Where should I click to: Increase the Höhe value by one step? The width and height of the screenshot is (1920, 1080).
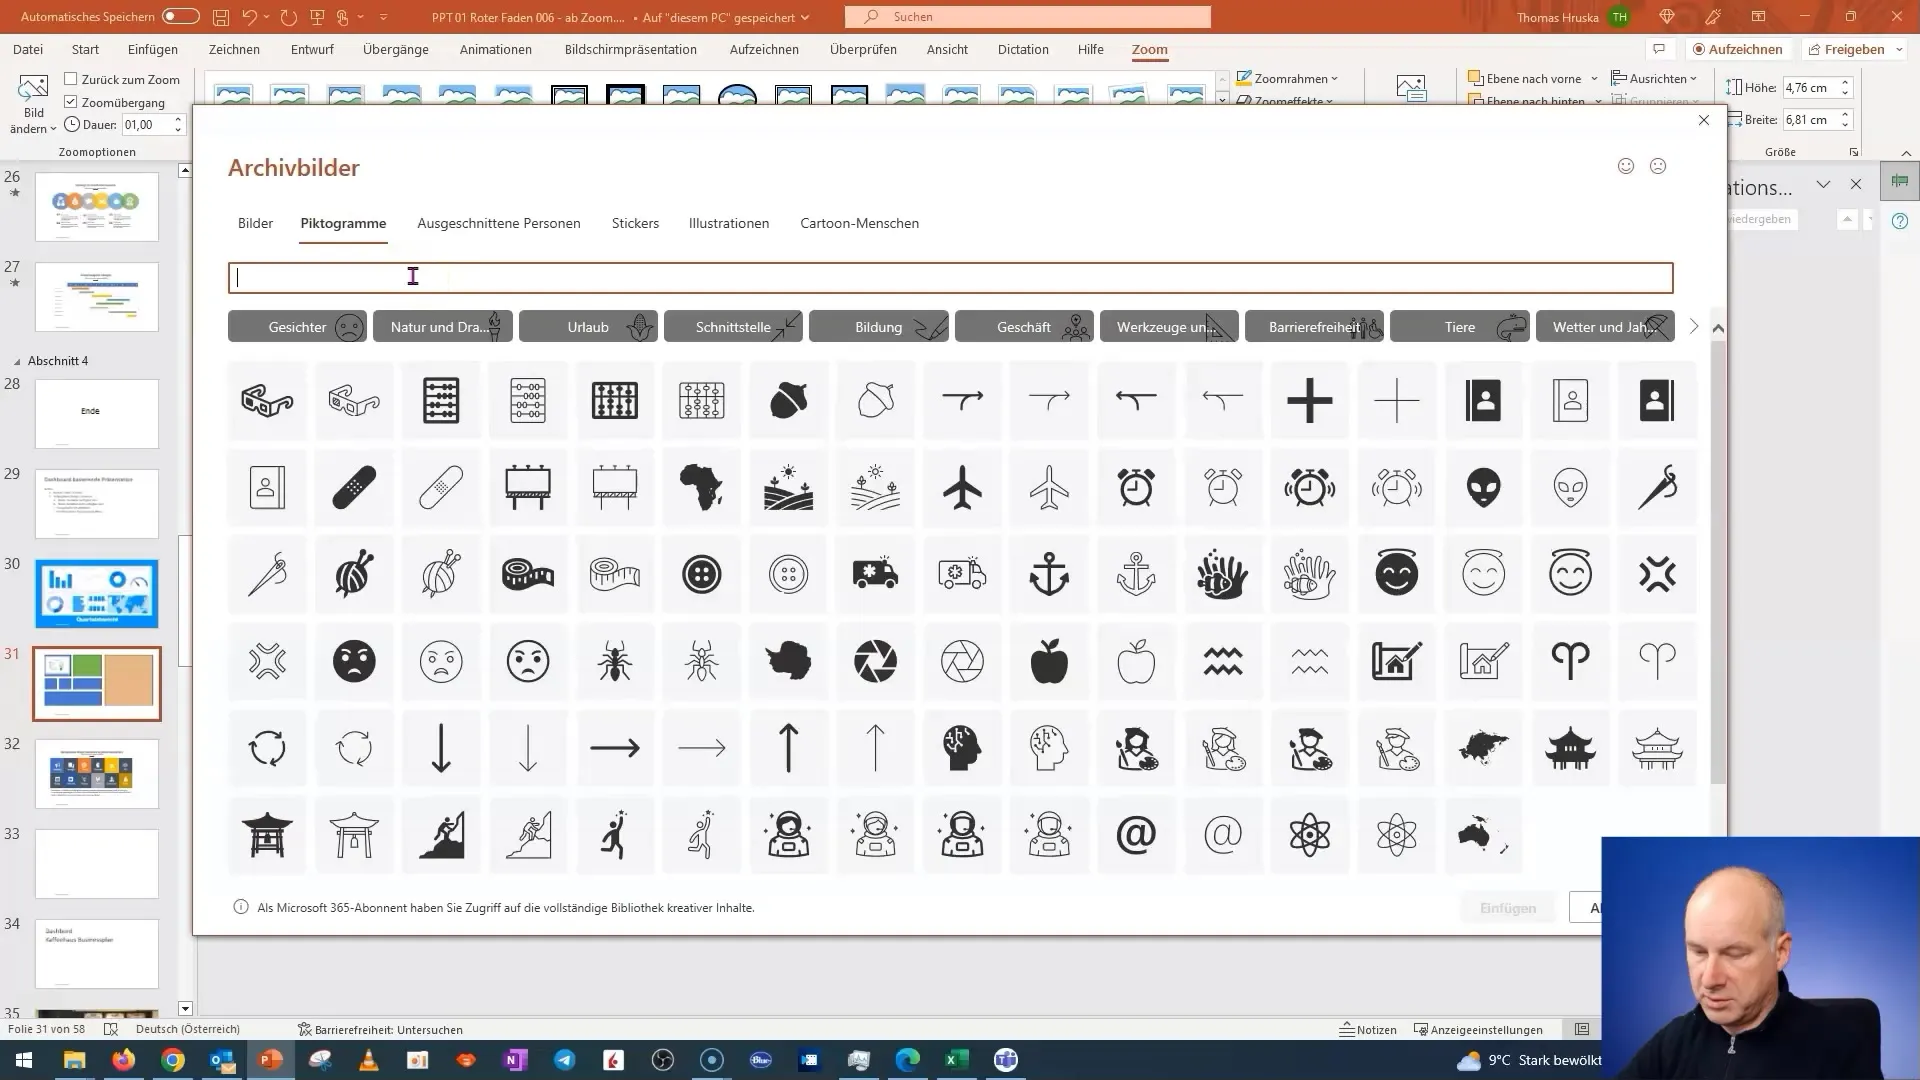point(1845,83)
